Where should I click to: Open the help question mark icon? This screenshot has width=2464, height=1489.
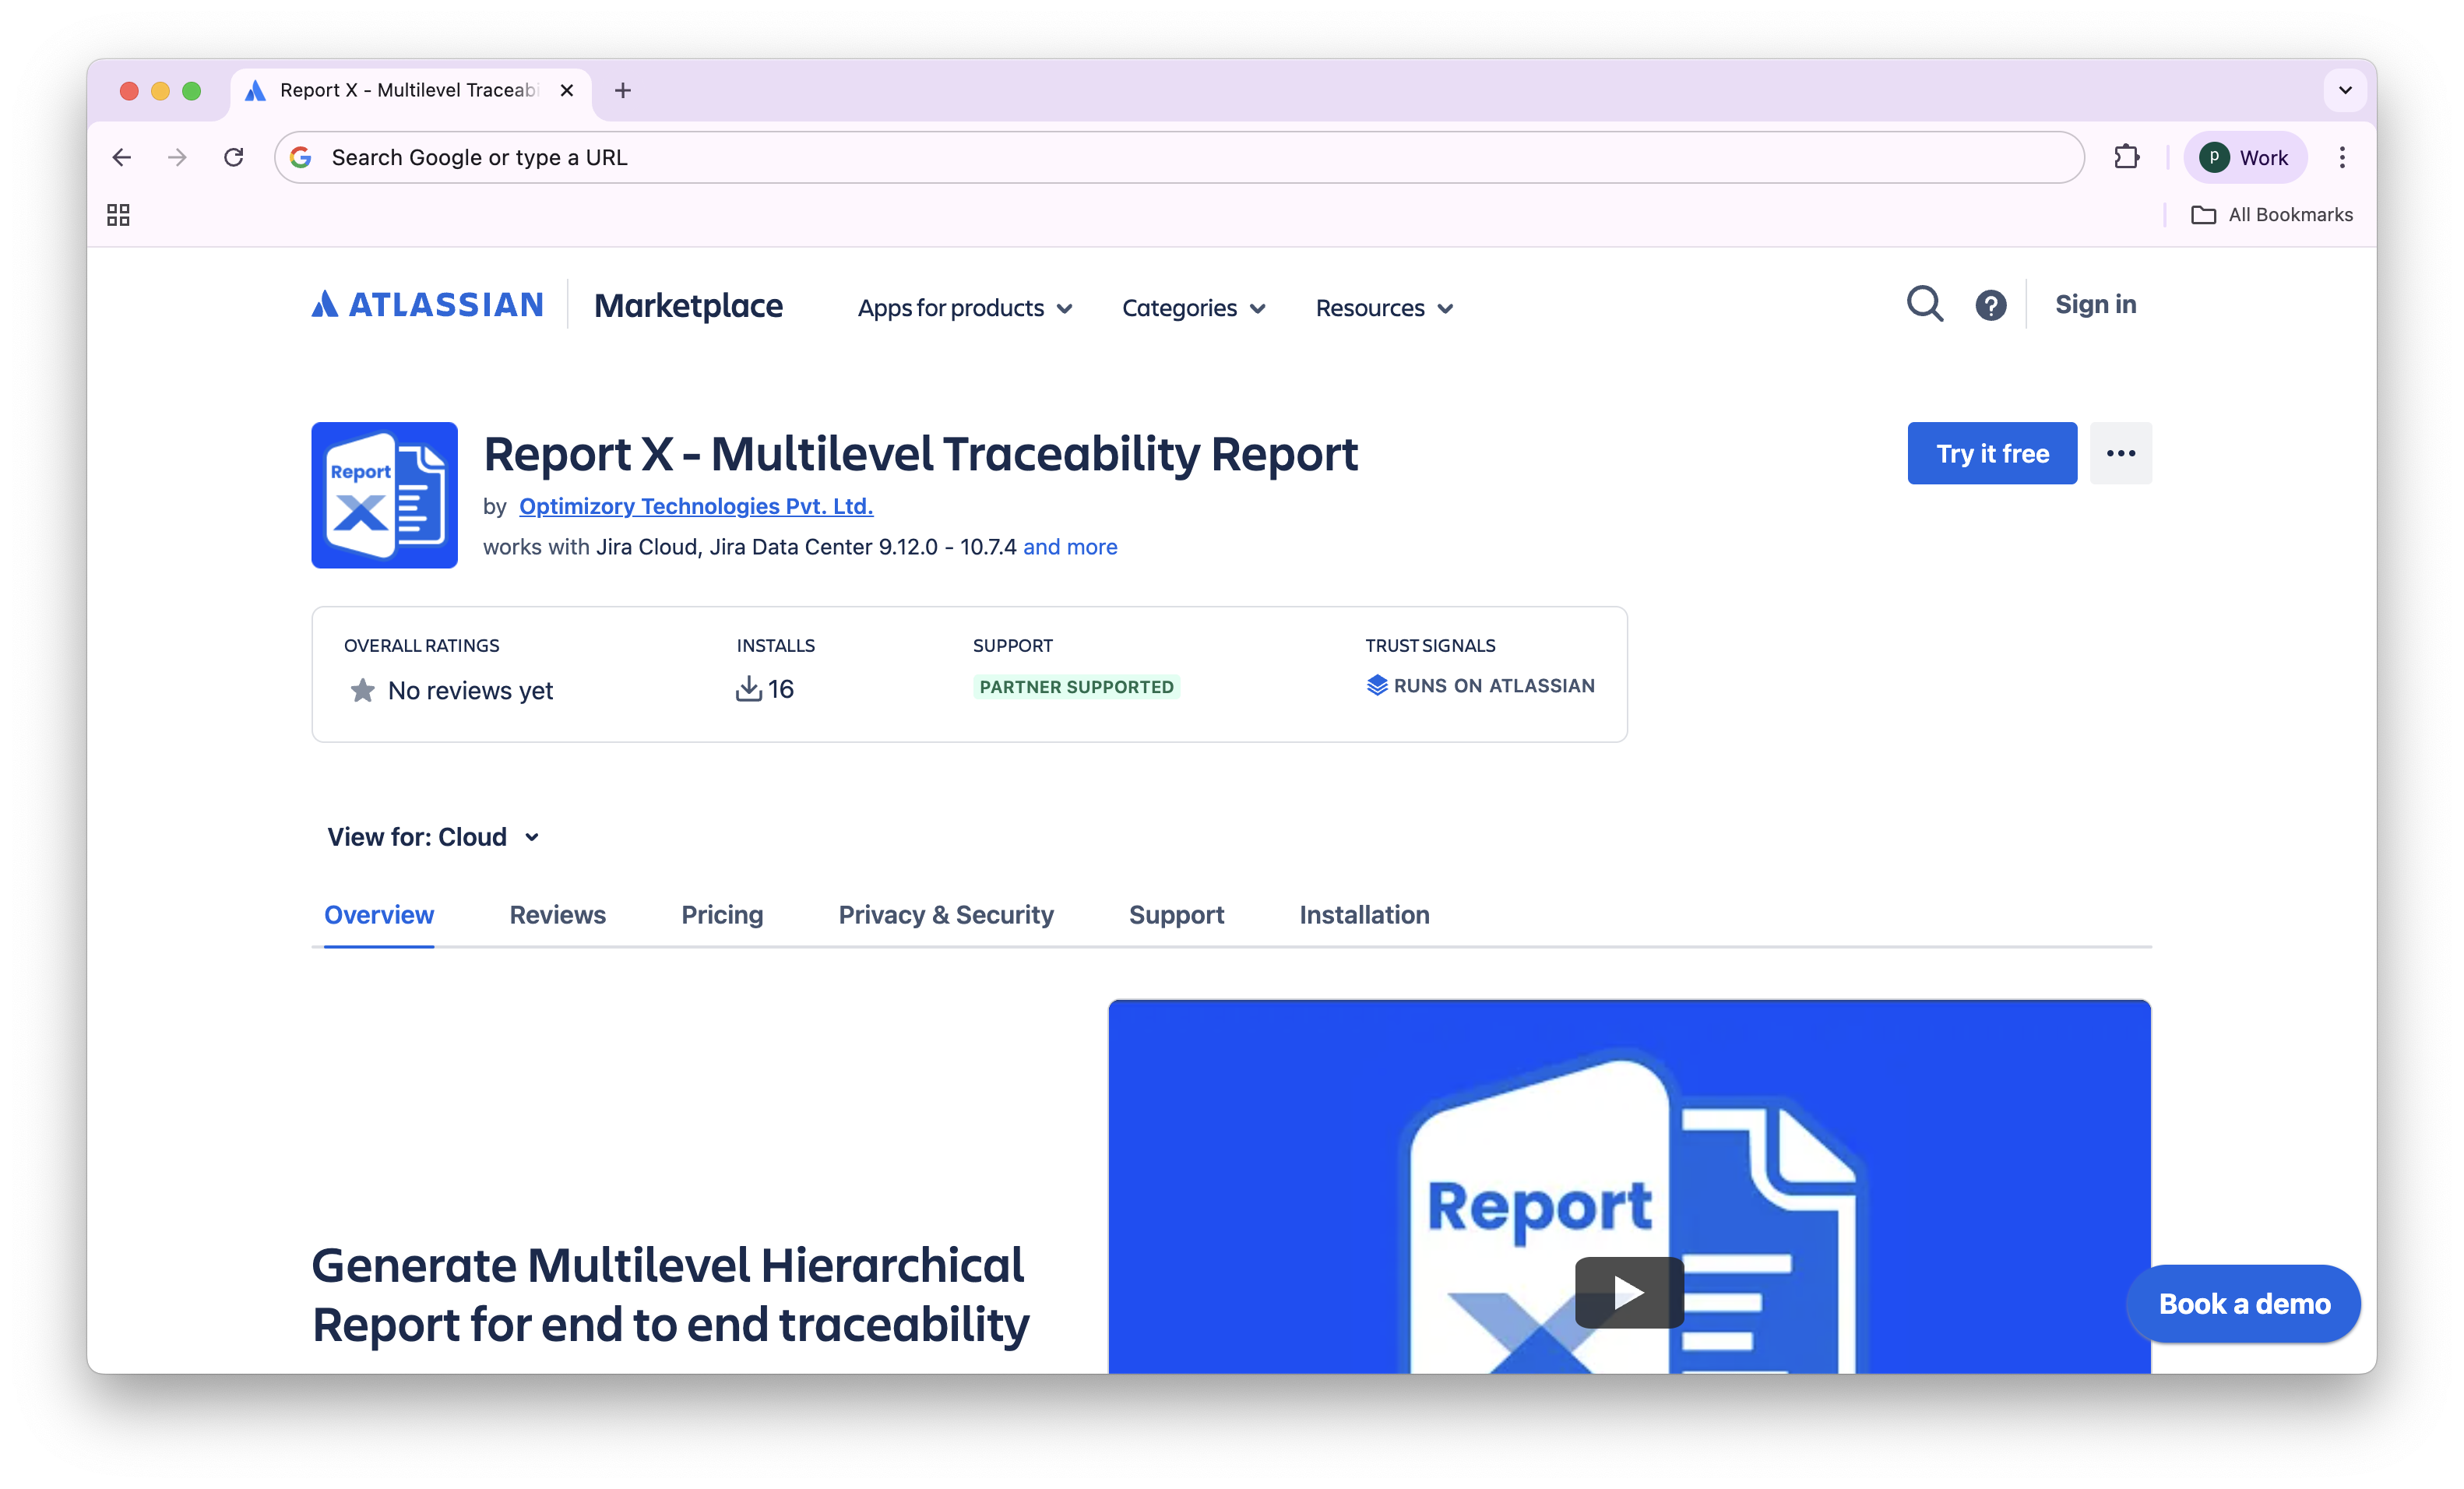click(1990, 305)
